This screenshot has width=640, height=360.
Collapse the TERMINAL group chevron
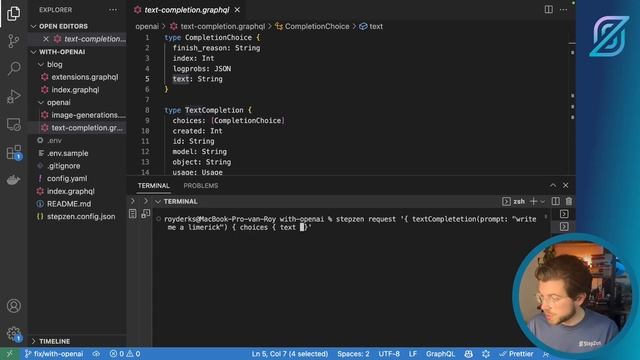pyautogui.click(x=158, y=202)
